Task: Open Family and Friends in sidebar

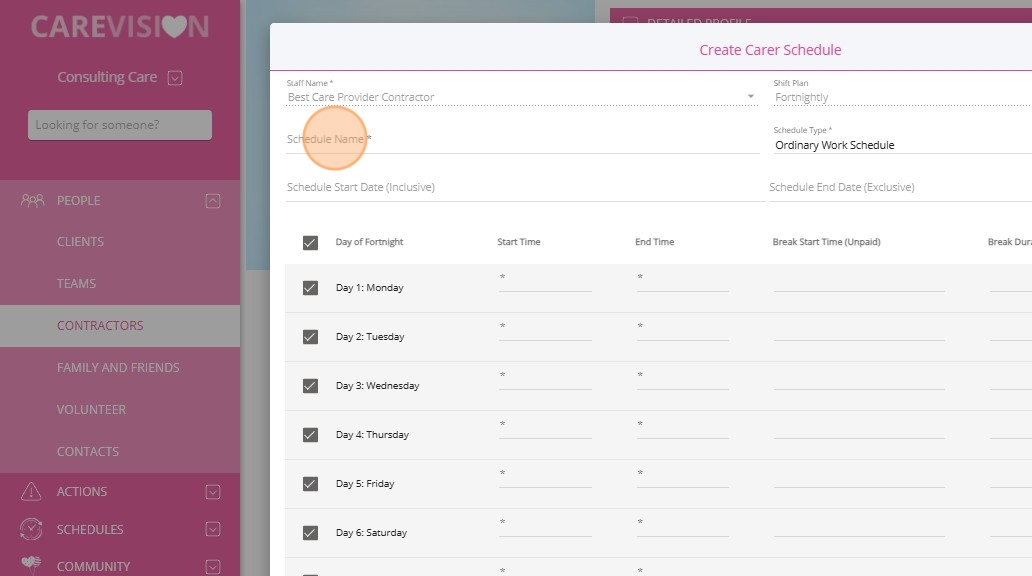Action: click(x=118, y=367)
